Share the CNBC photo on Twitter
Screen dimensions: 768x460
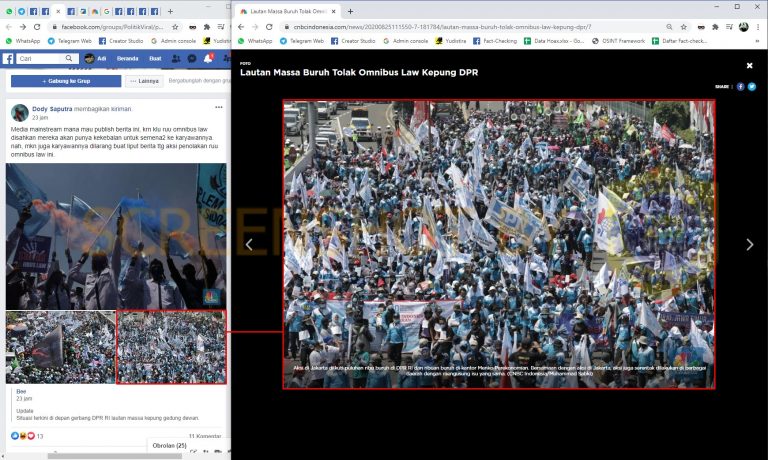752,87
